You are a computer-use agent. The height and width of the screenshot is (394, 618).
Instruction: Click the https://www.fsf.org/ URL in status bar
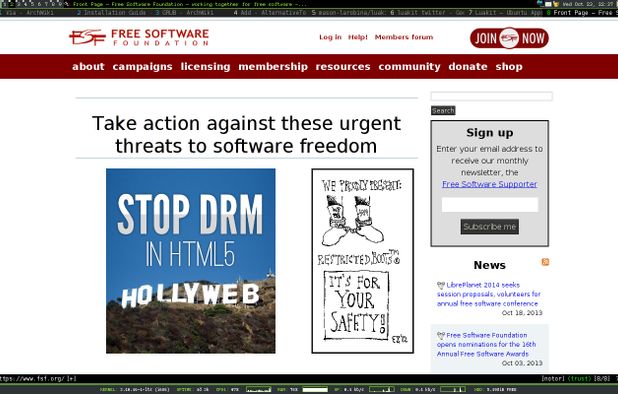[32, 379]
